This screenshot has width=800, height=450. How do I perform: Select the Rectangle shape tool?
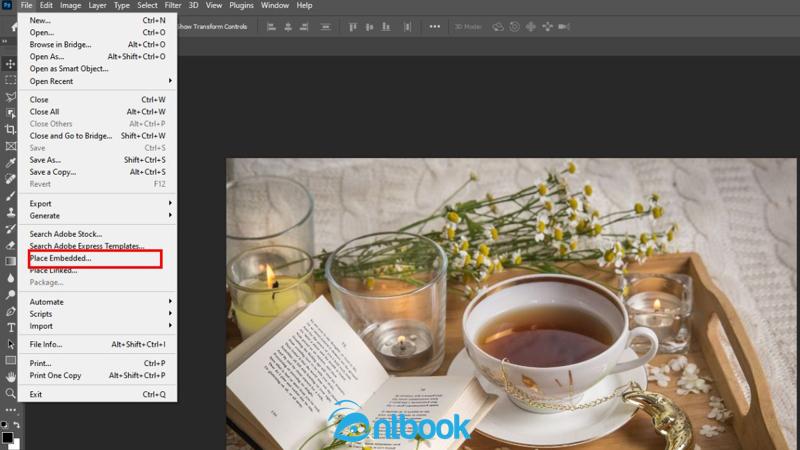pyautogui.click(x=10, y=361)
